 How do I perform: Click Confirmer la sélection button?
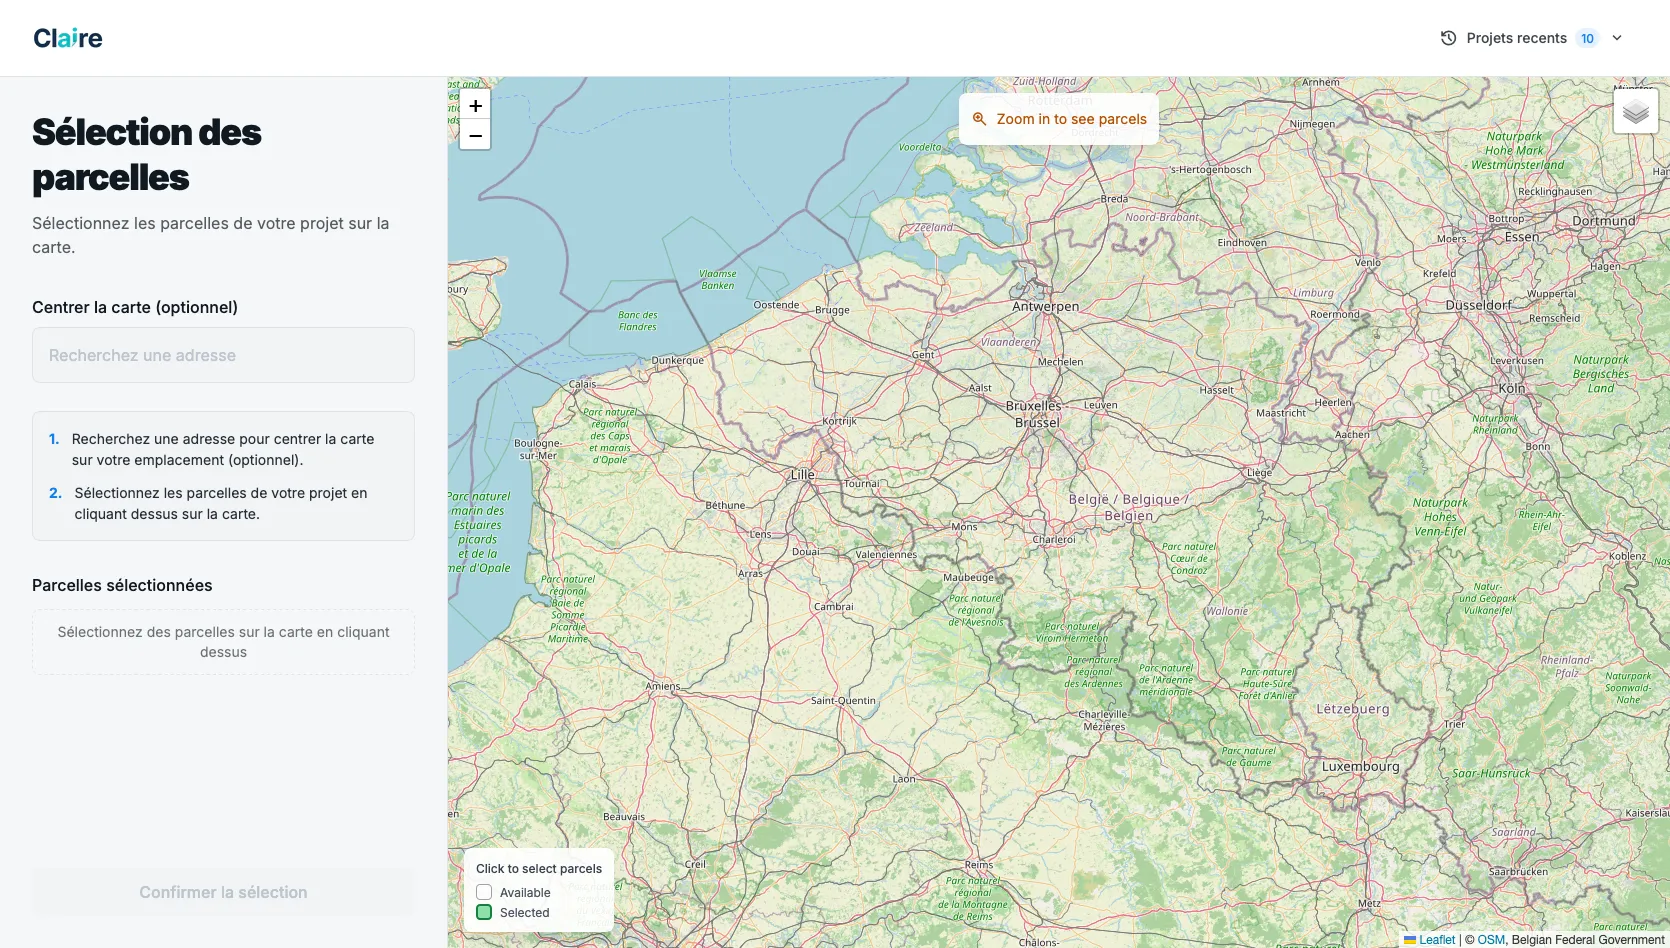223,892
